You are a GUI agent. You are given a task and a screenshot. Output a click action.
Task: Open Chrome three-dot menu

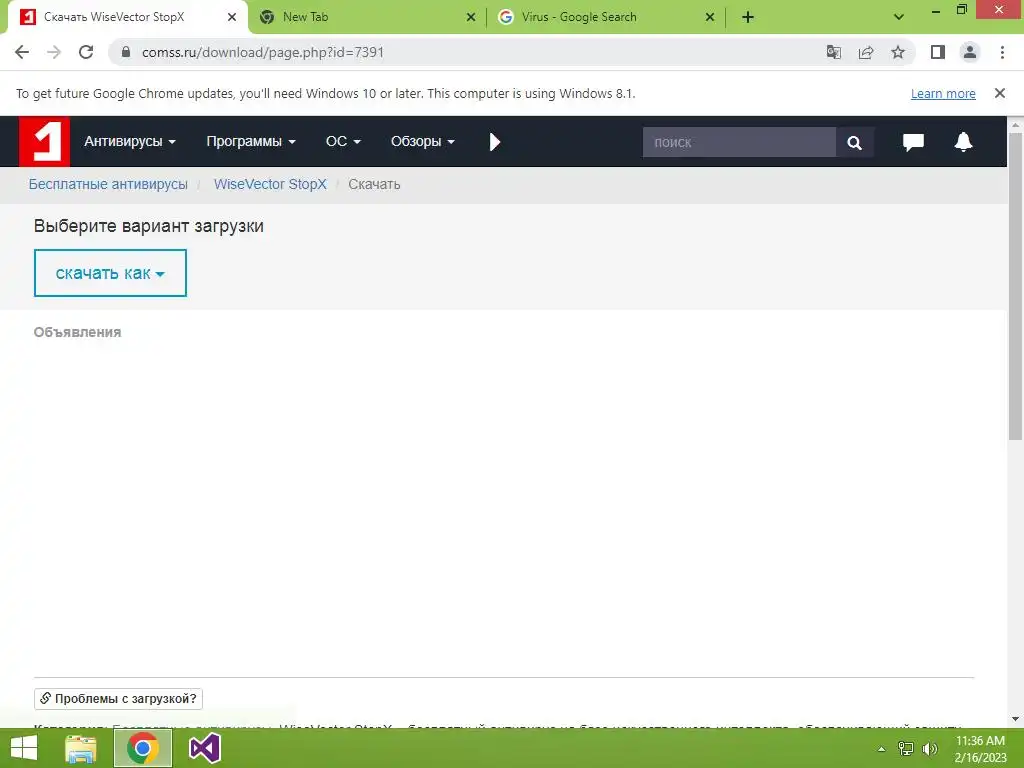[x=1002, y=52]
